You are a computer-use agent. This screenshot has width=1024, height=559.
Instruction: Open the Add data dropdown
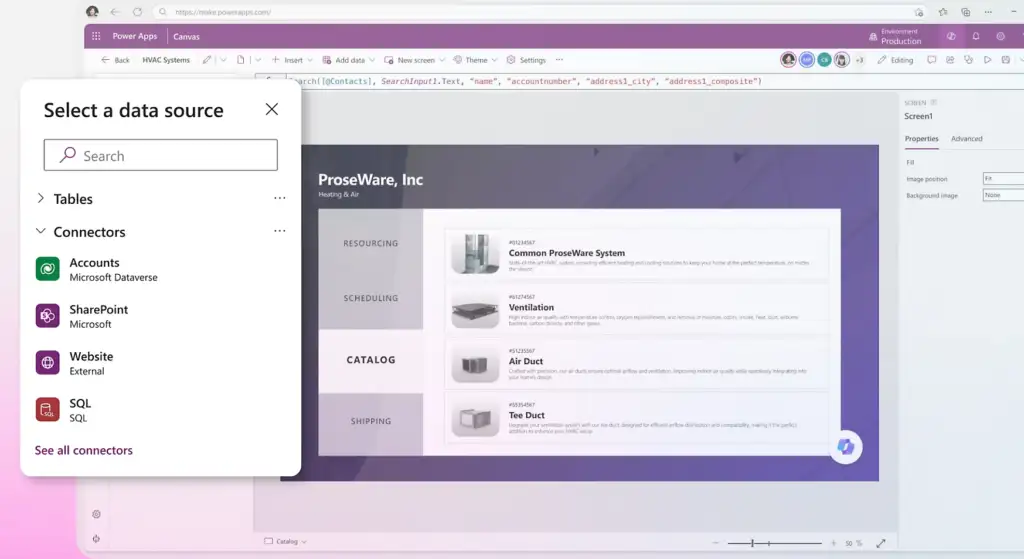tap(349, 60)
